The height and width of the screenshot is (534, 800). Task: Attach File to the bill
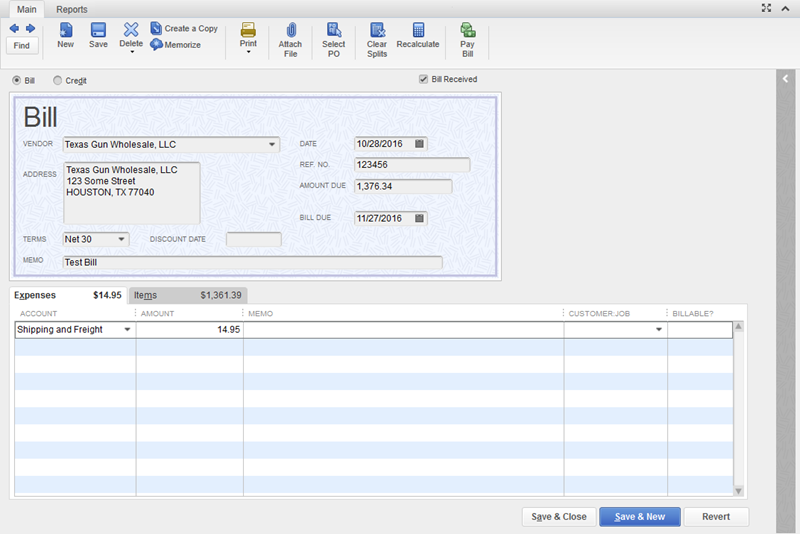(x=290, y=40)
